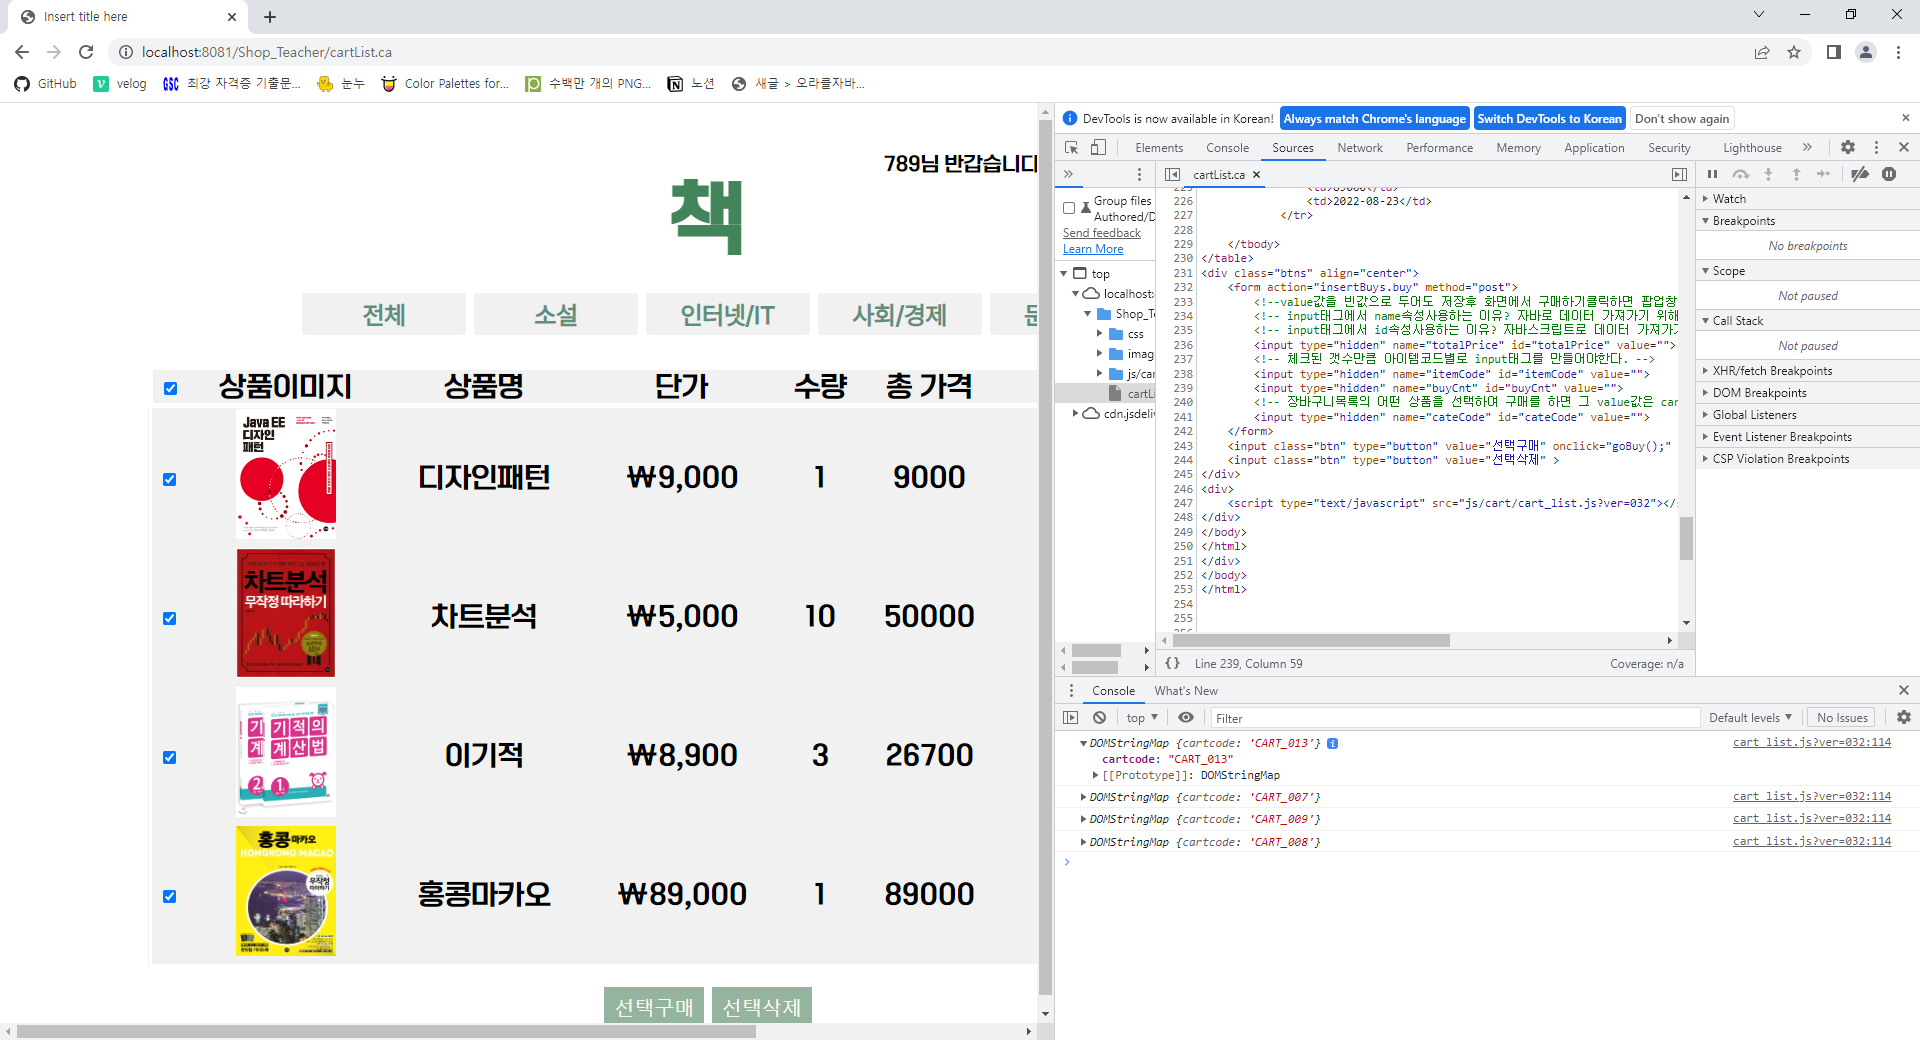Expand the CART_007 DOMStringMap entry
1920x1040 pixels.
pyautogui.click(x=1083, y=797)
